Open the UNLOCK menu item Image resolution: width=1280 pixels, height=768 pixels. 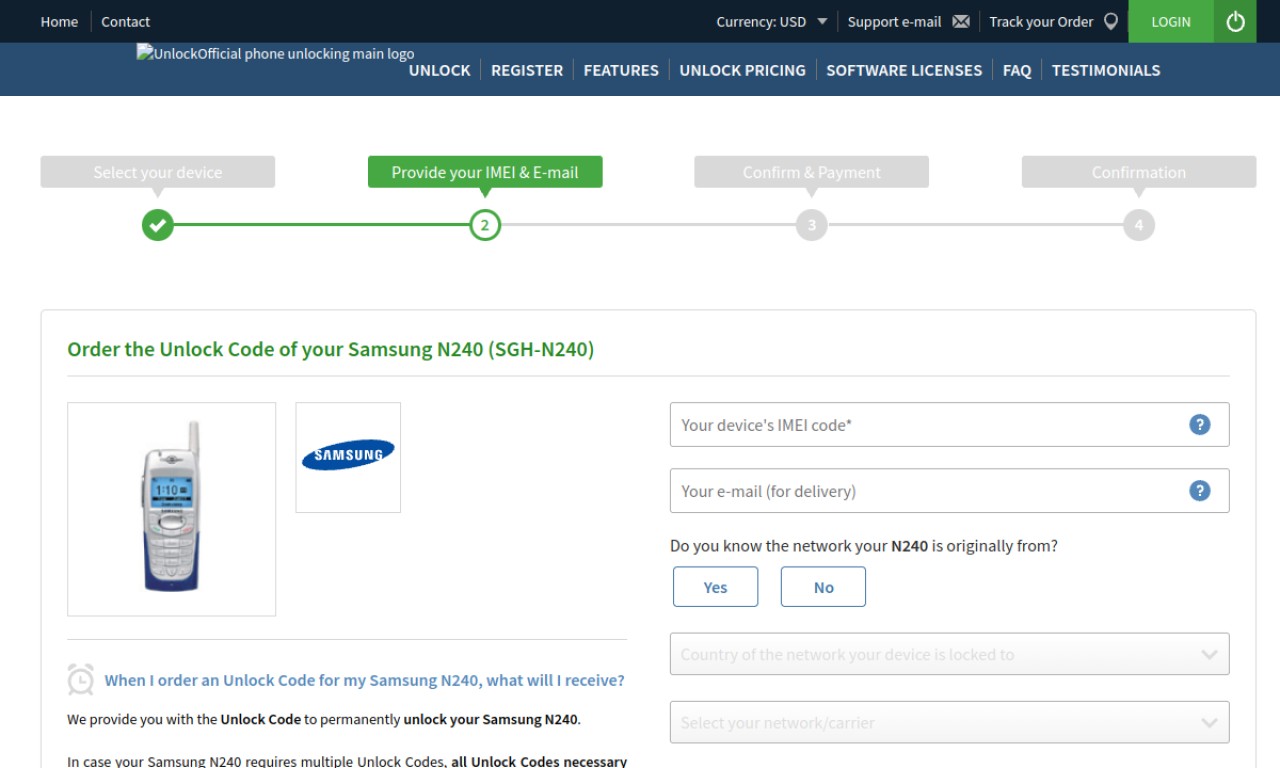439,70
